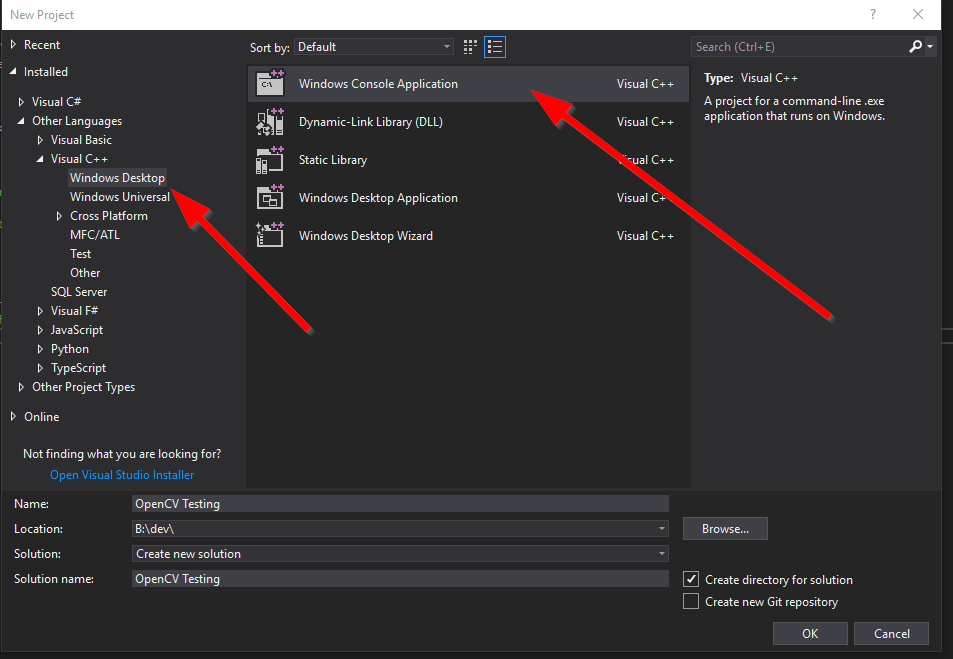Select the Other category under Visual C++
Screen dimensions: 953x659
(x=85, y=273)
